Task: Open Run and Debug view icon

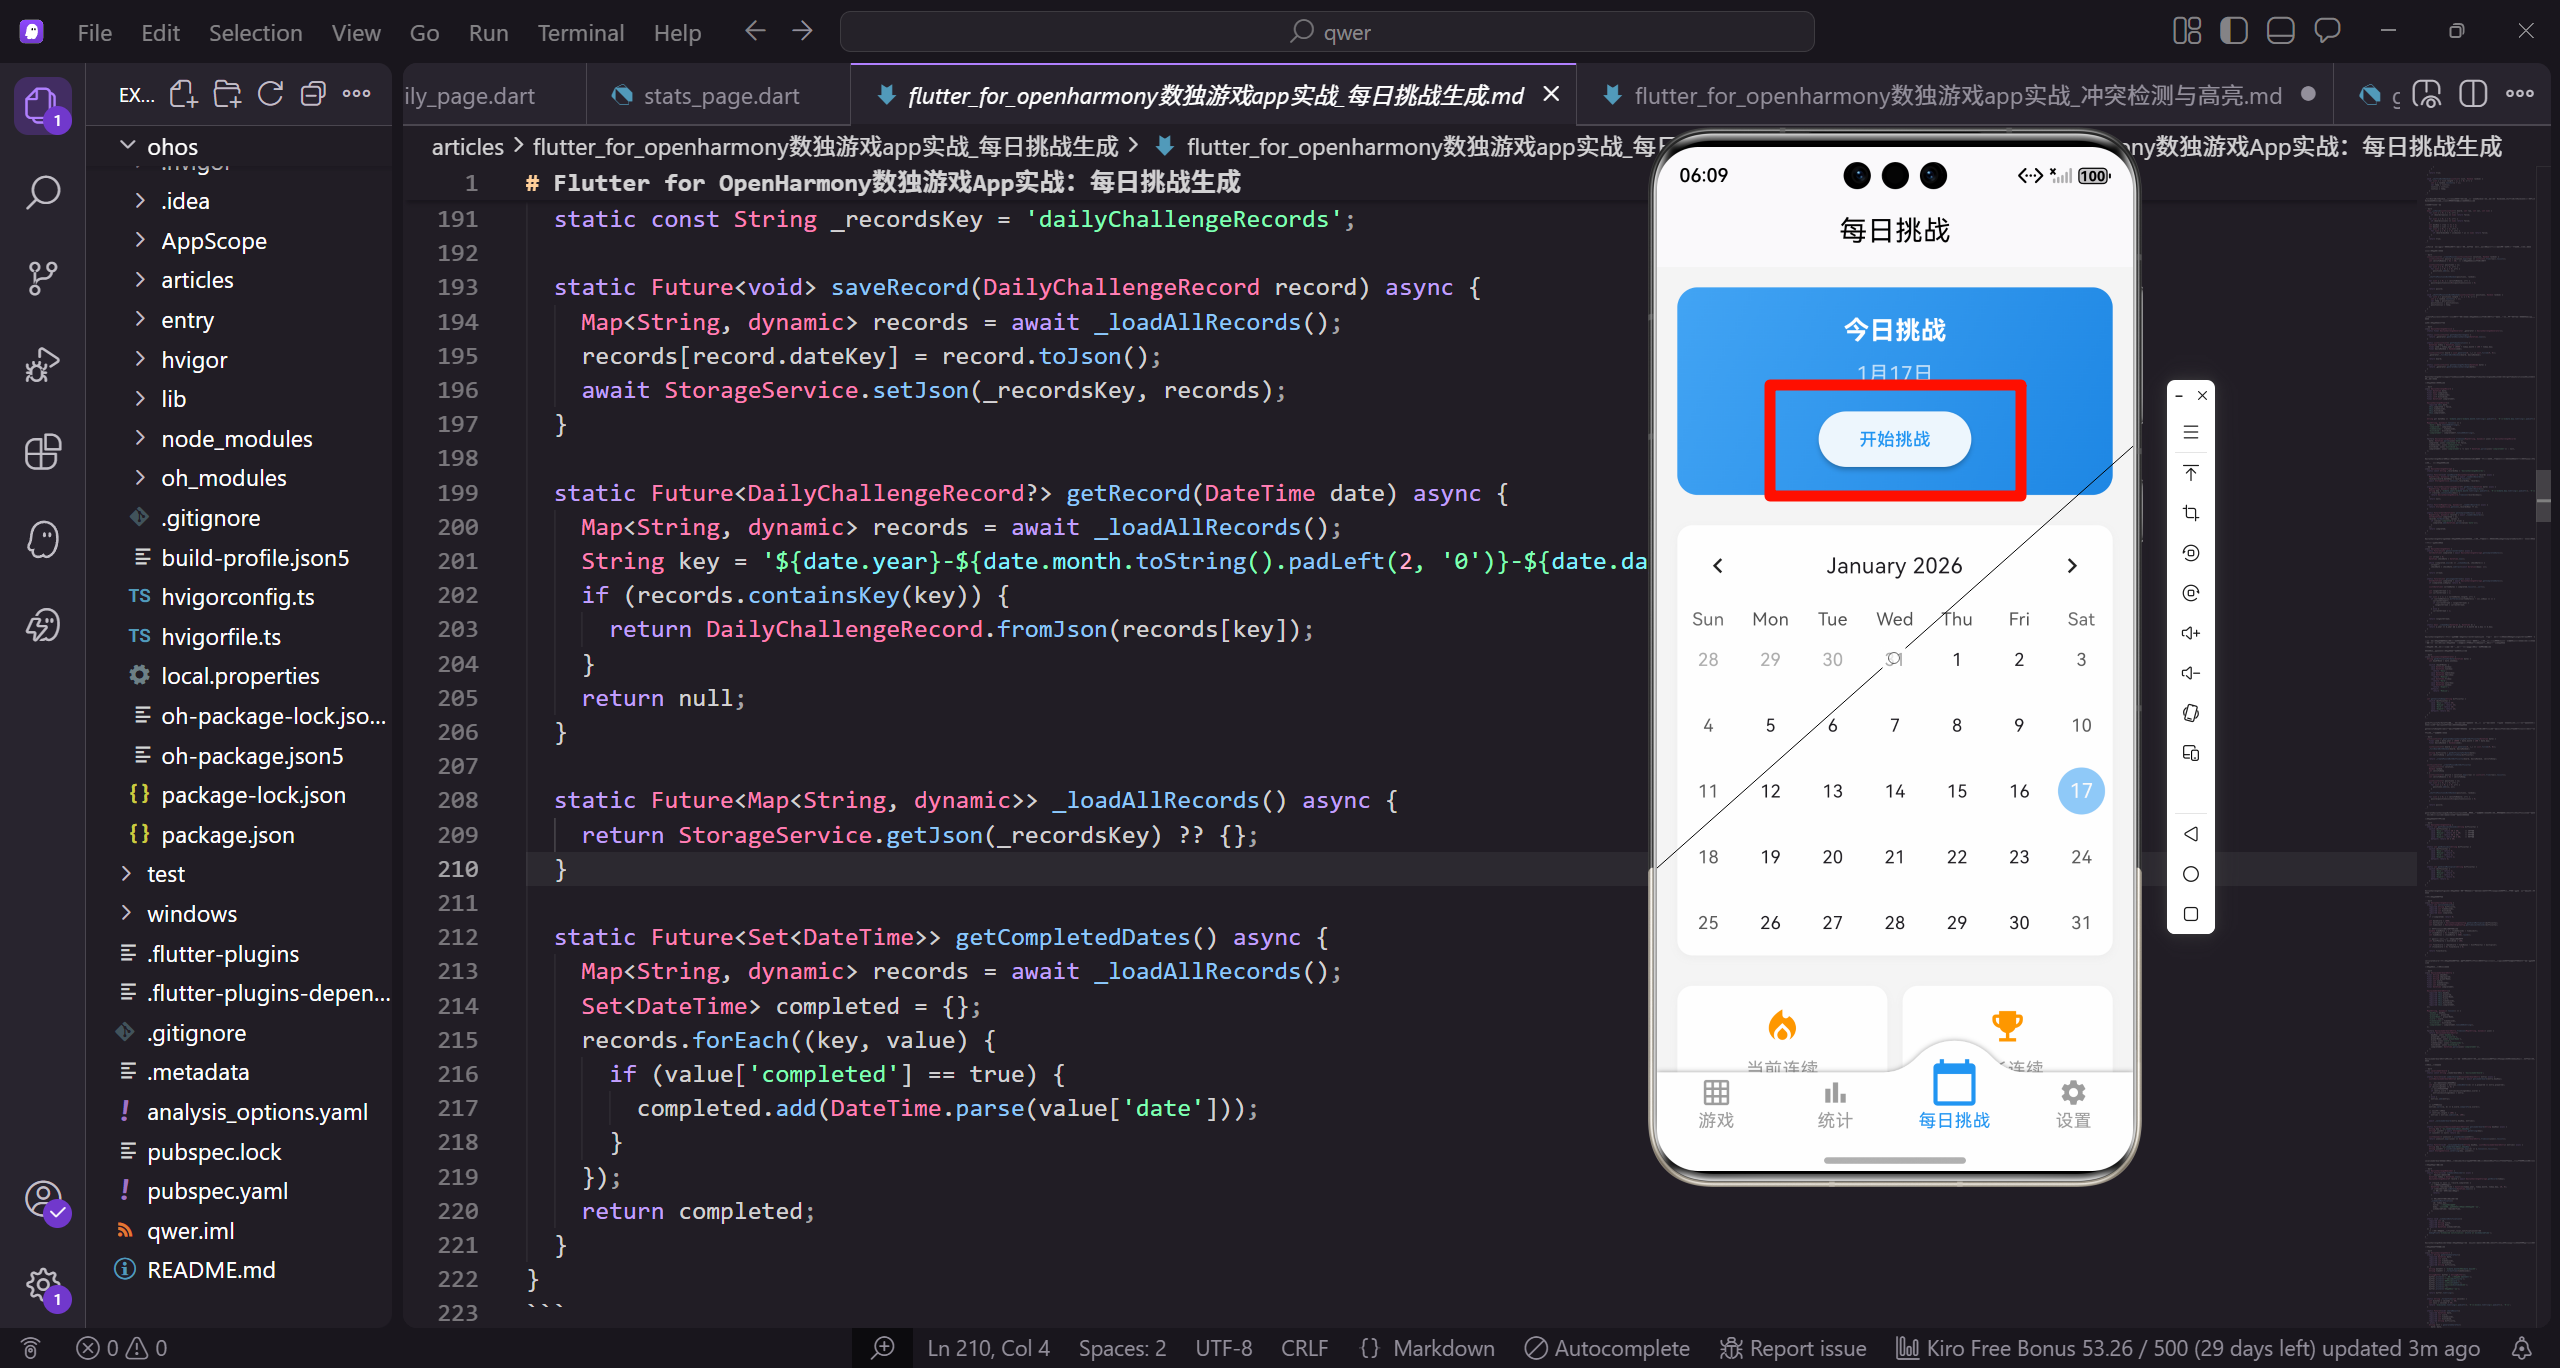Action: coord(43,365)
